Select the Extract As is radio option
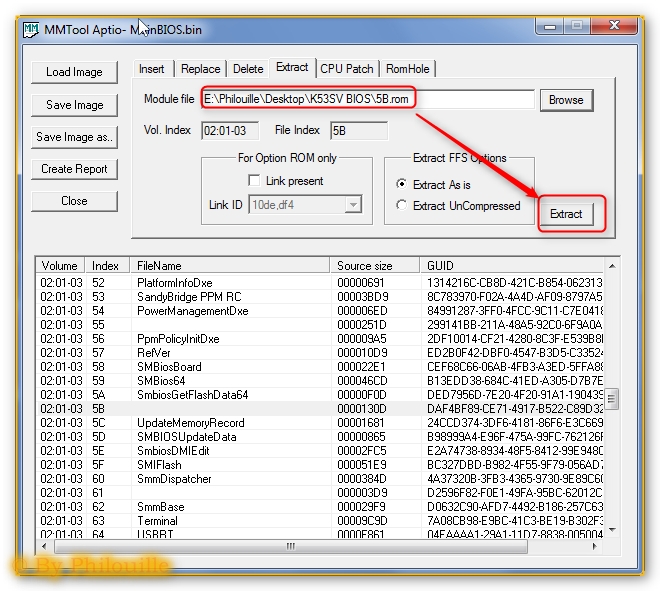Viewport: 660px width, 591px height. (402, 184)
